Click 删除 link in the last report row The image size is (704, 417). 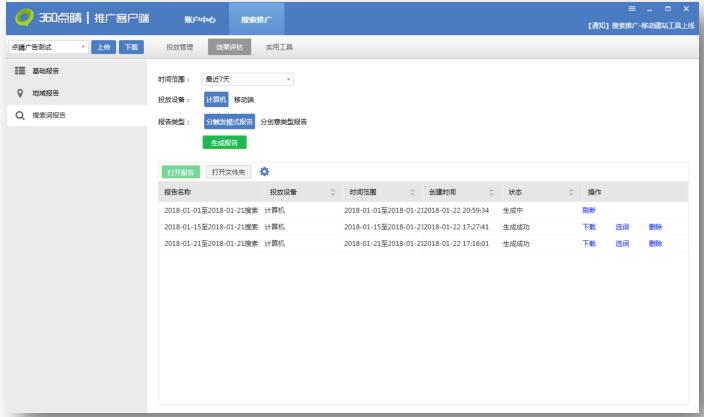(655, 243)
